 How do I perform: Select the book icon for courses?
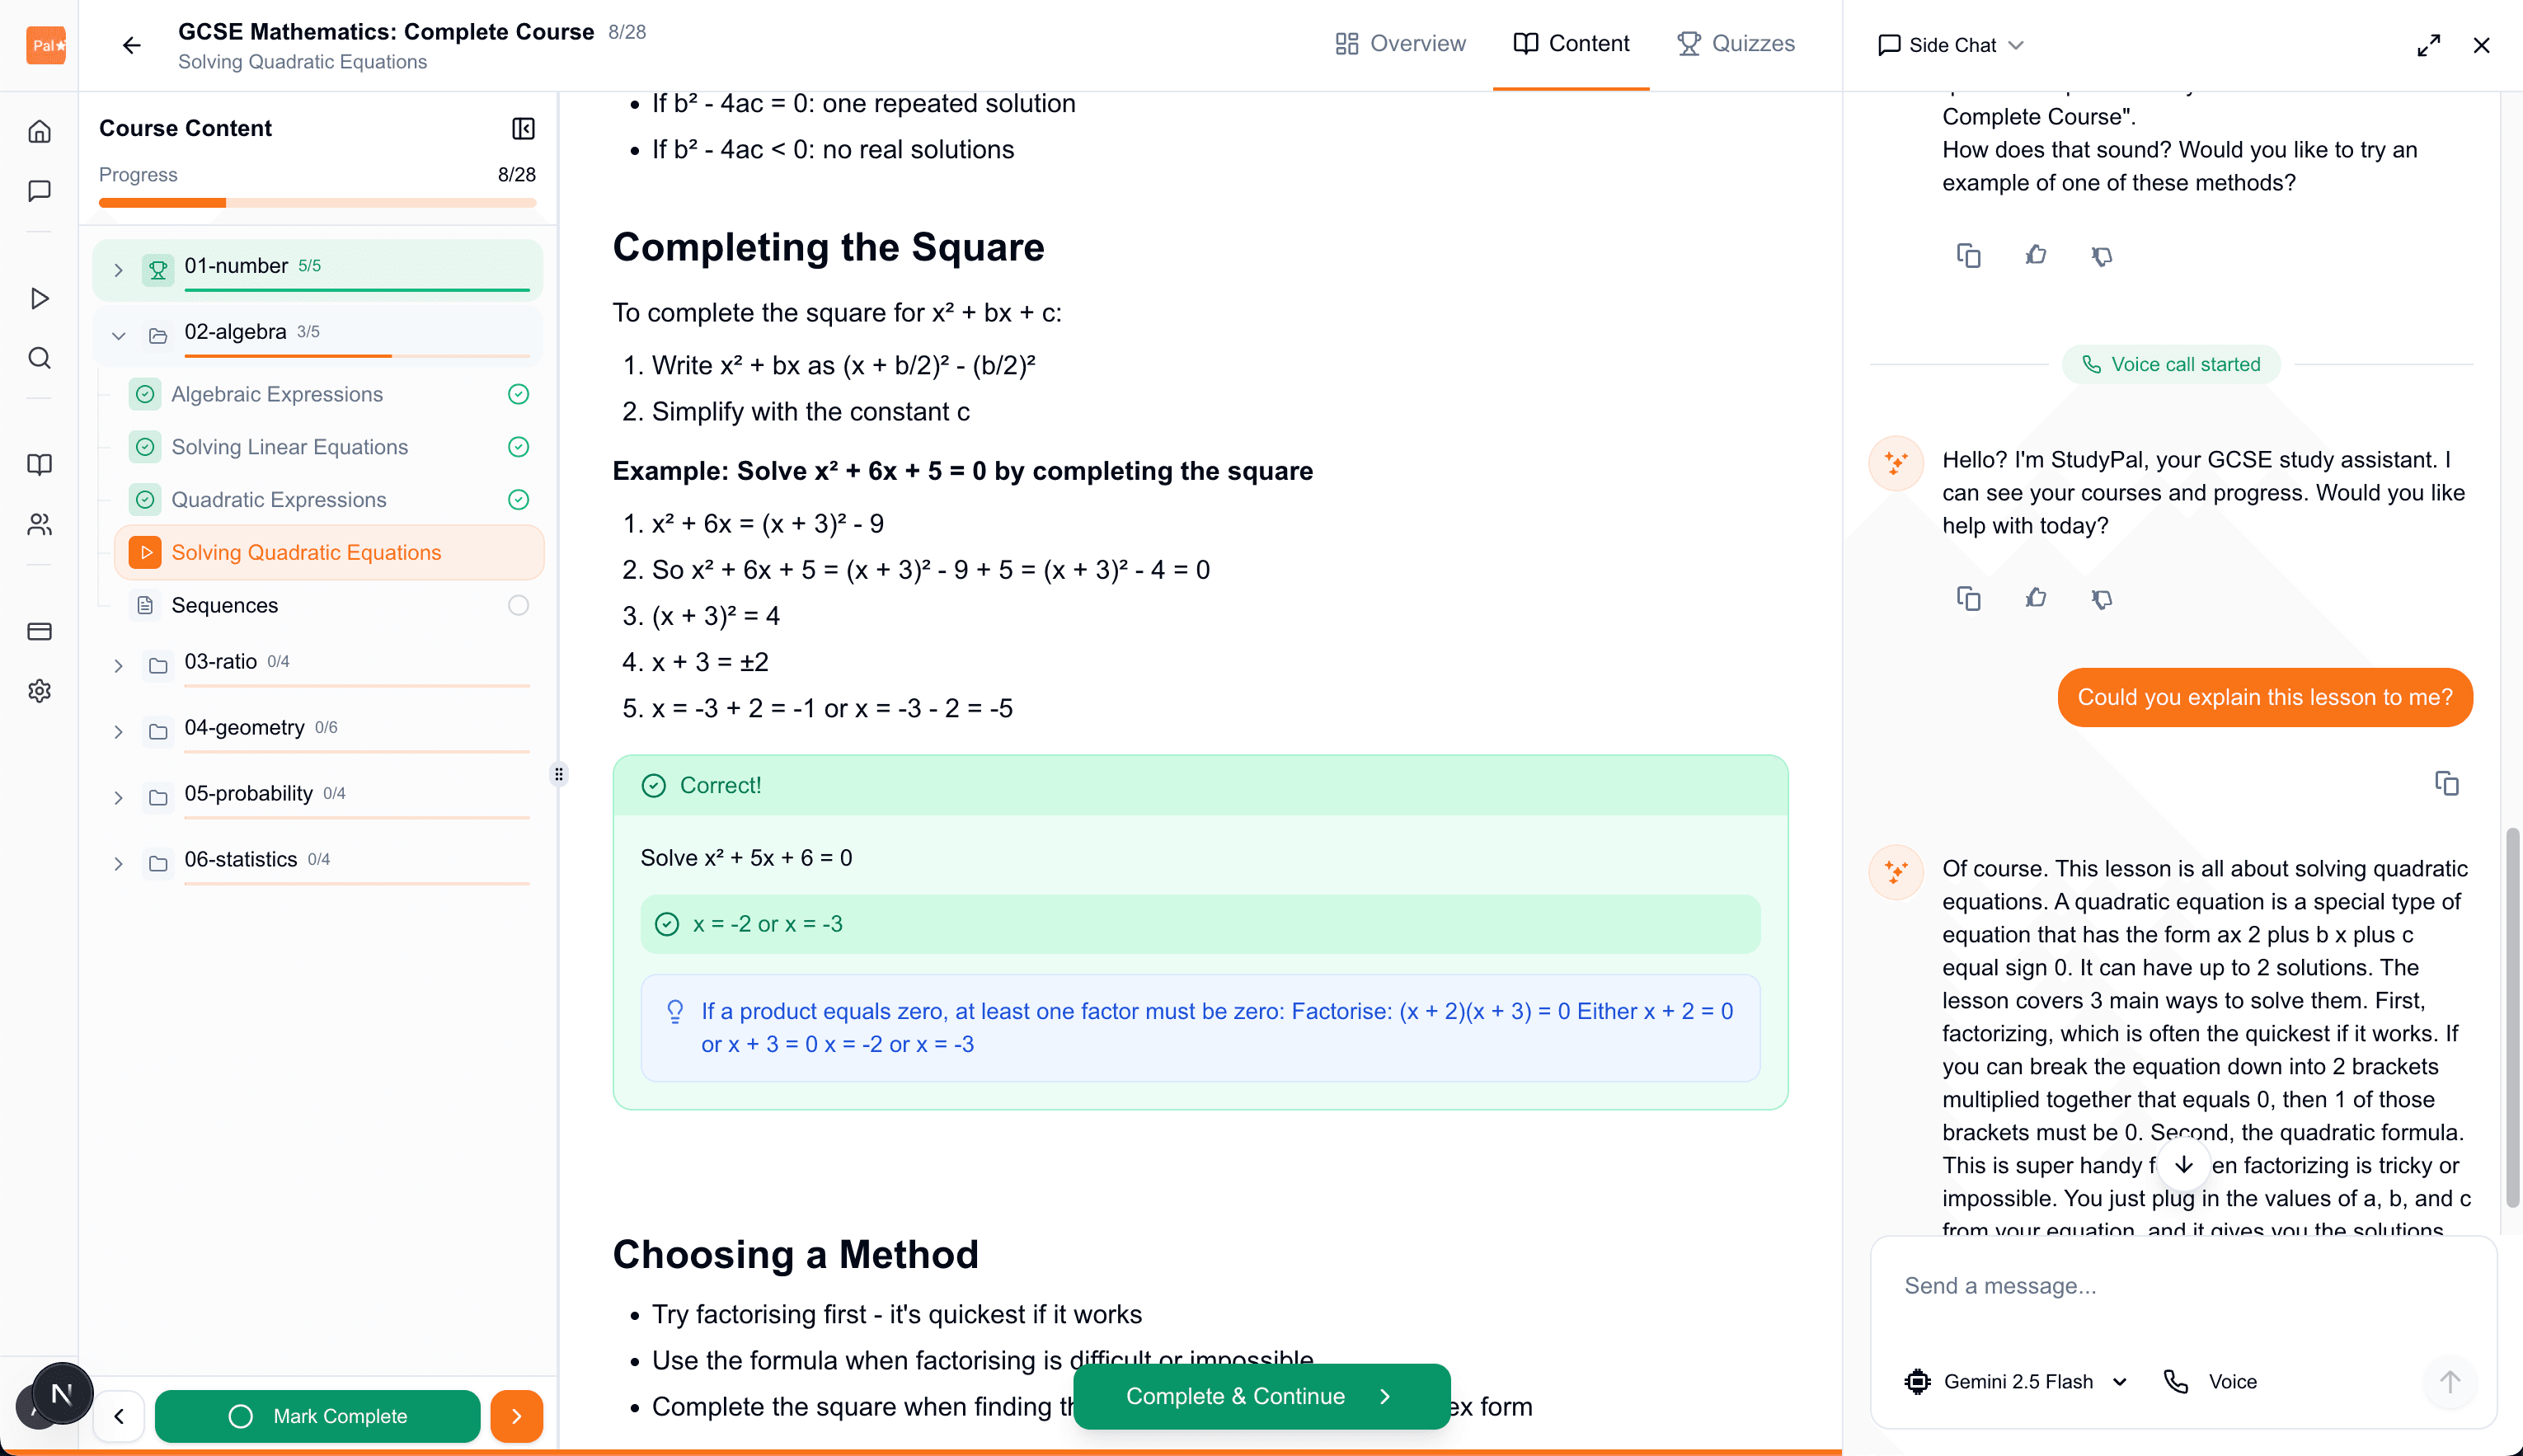point(39,464)
